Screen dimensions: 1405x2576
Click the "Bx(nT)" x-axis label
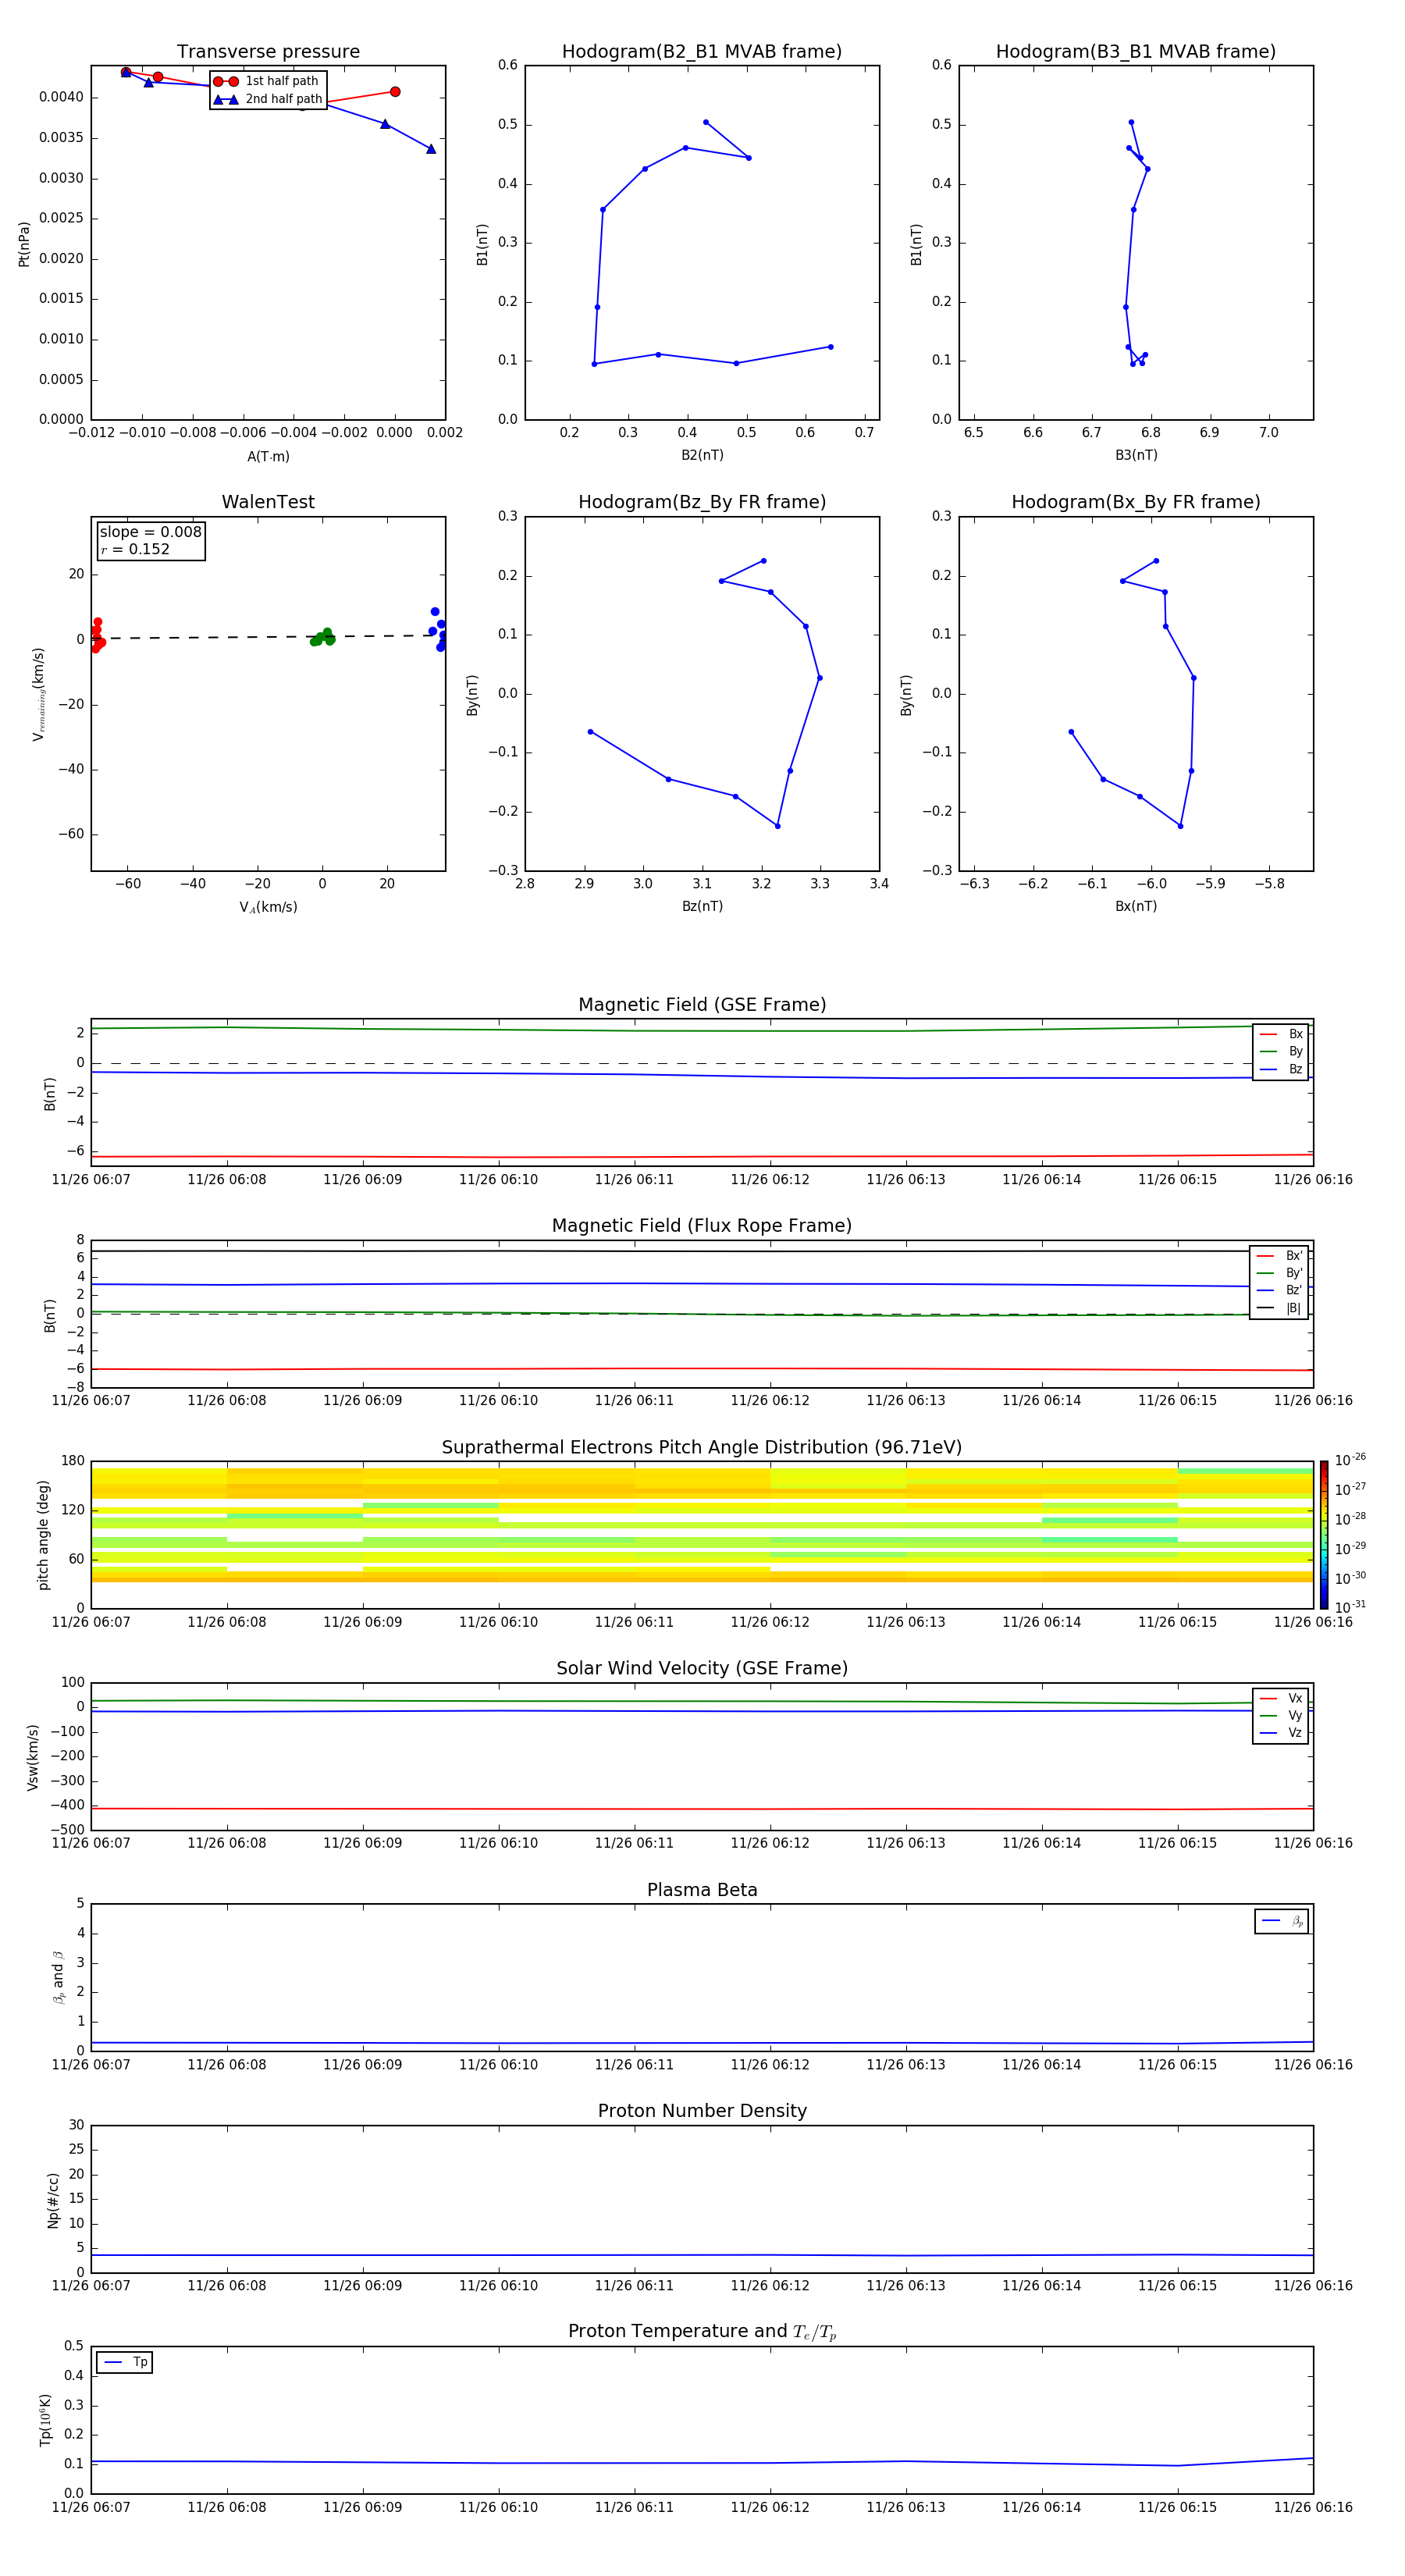1136,906
